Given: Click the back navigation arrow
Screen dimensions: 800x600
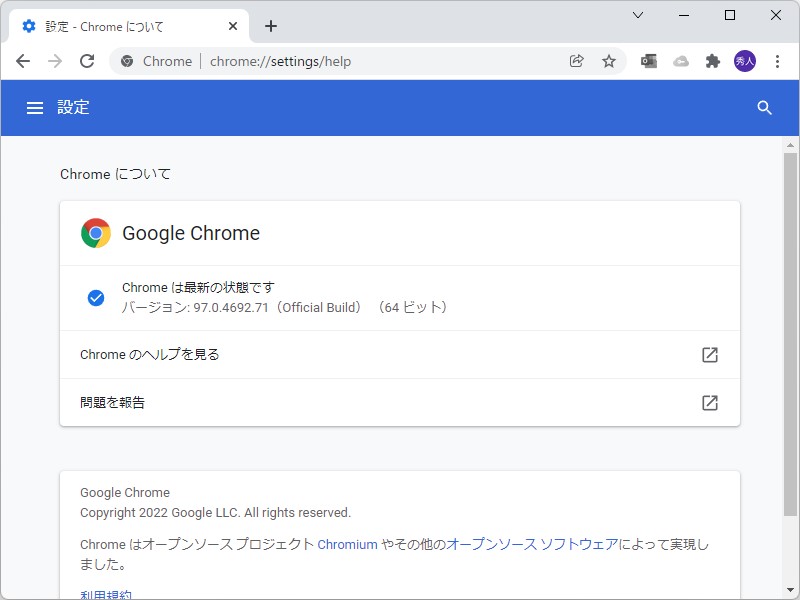Looking at the screenshot, I should click(x=23, y=61).
